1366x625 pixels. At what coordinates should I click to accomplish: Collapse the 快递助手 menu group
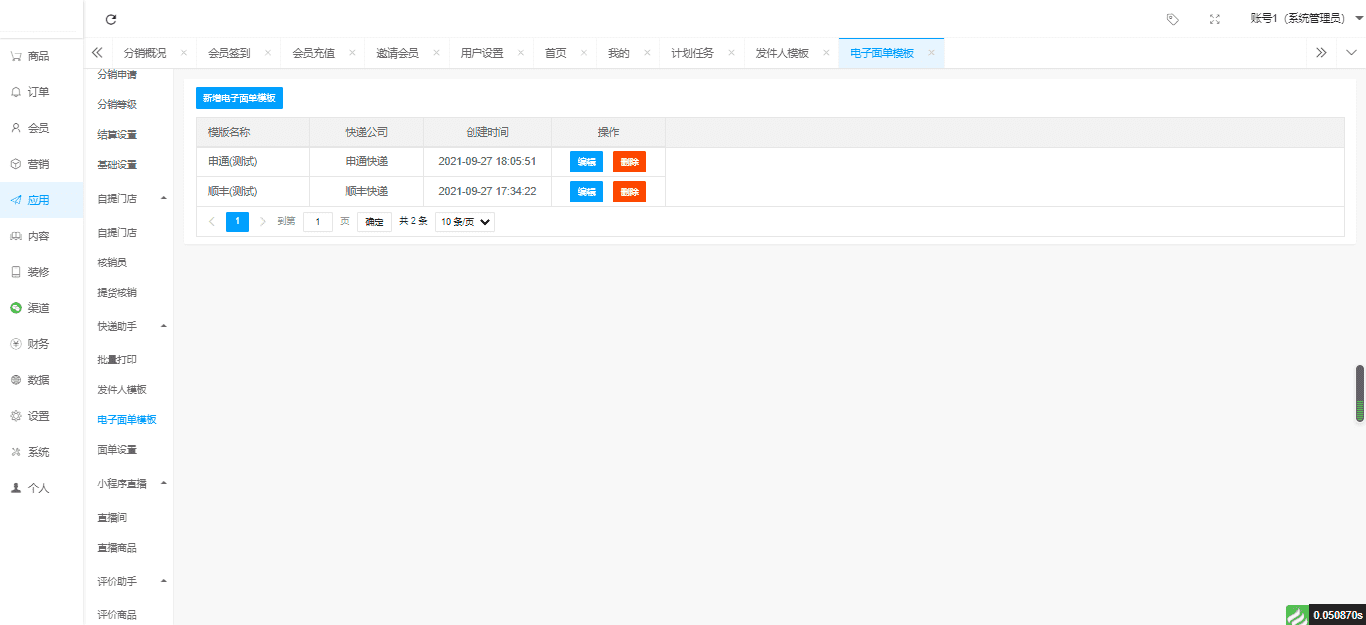coord(163,326)
